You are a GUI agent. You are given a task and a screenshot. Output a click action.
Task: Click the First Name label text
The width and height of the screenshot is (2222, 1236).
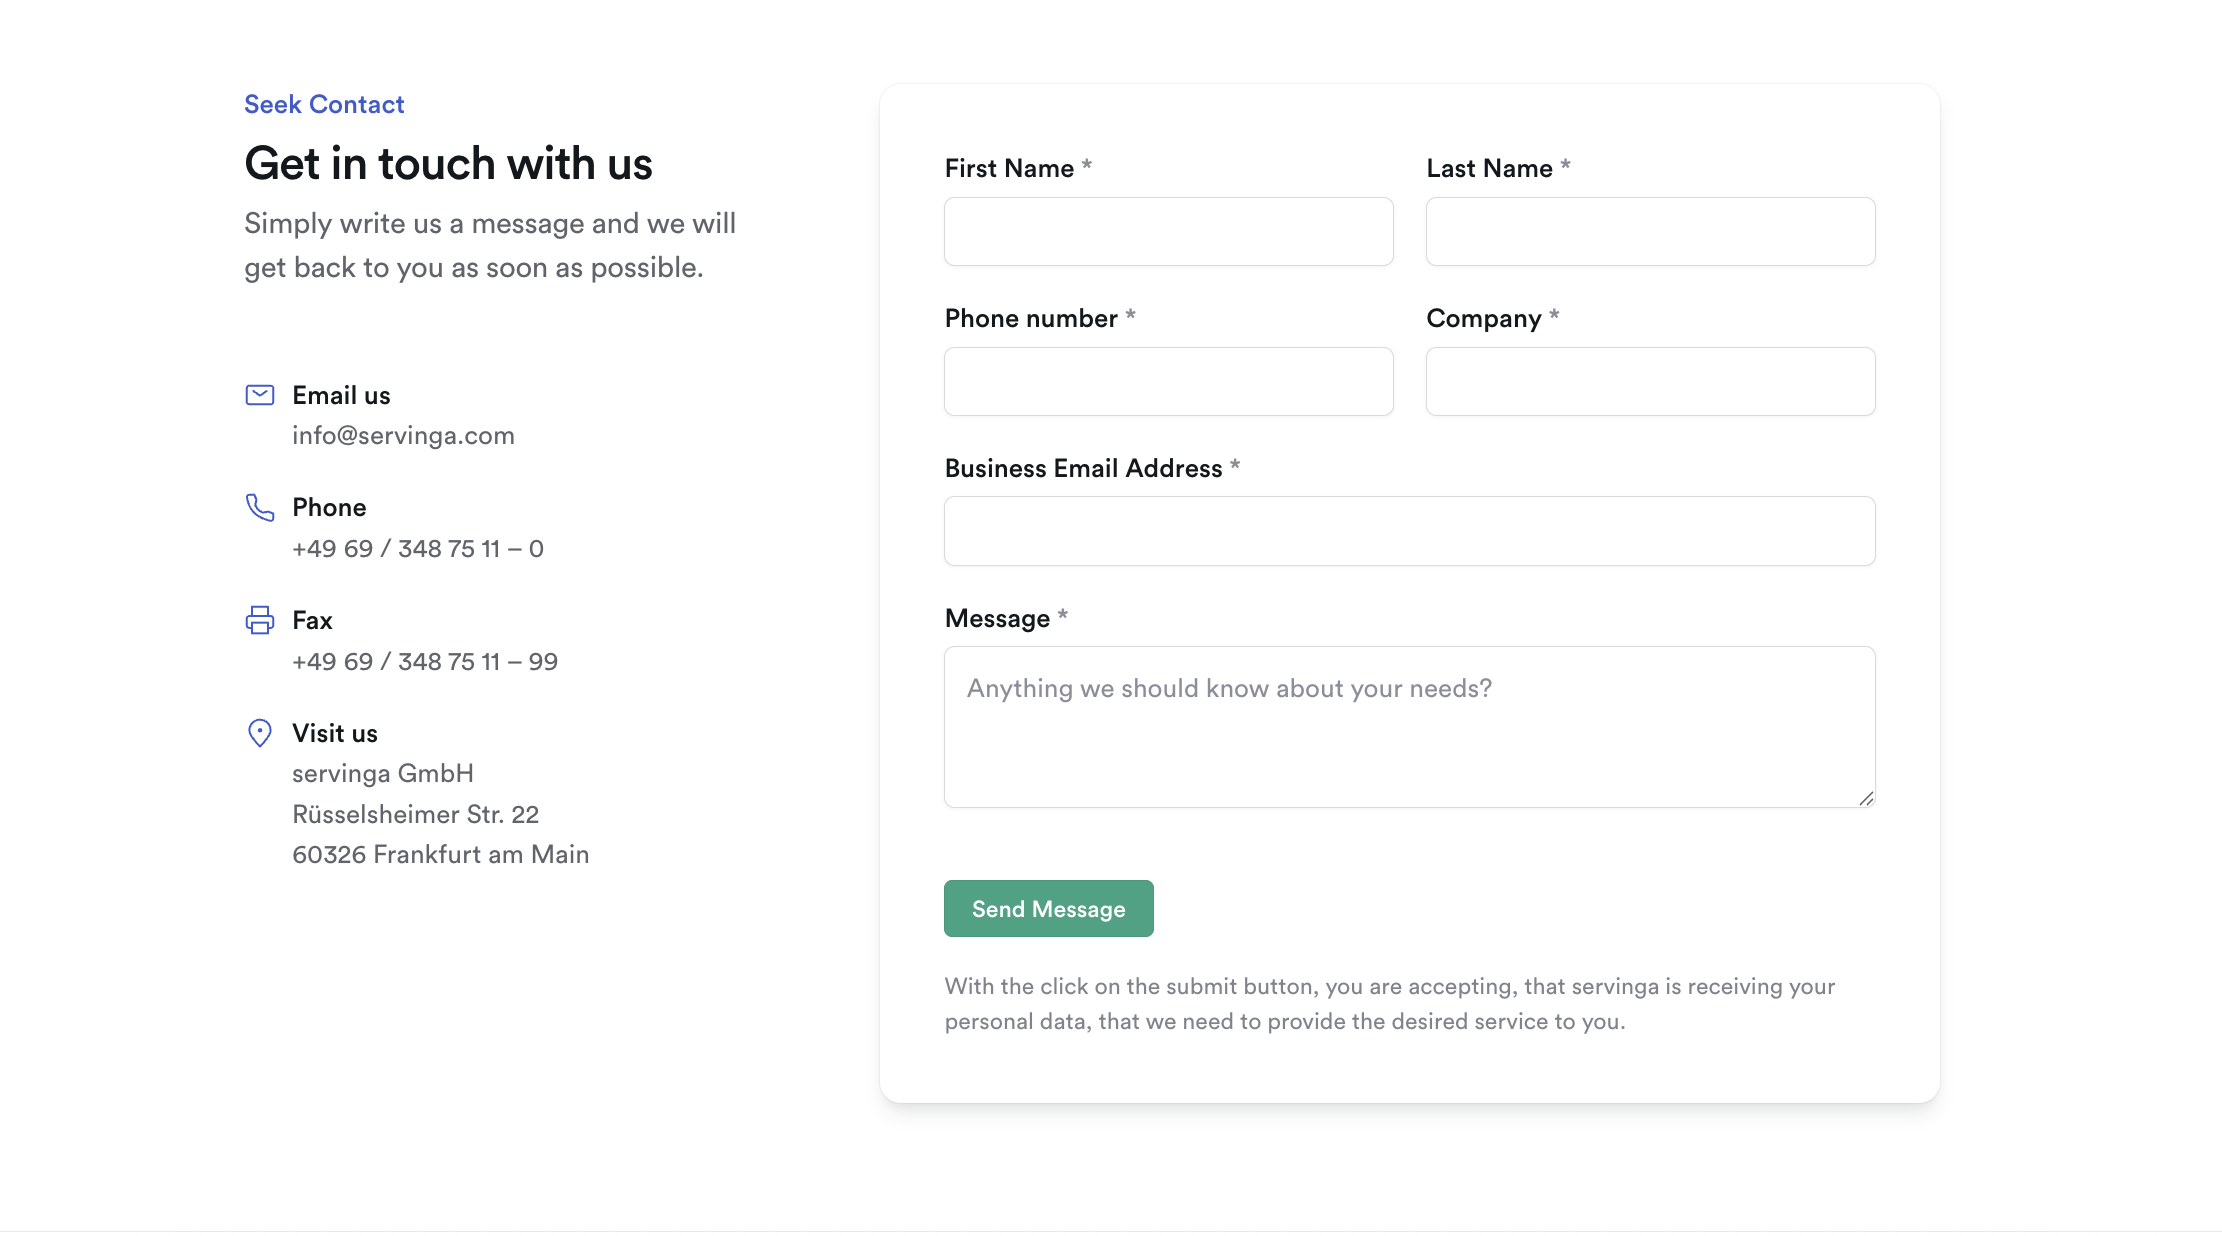click(1009, 169)
